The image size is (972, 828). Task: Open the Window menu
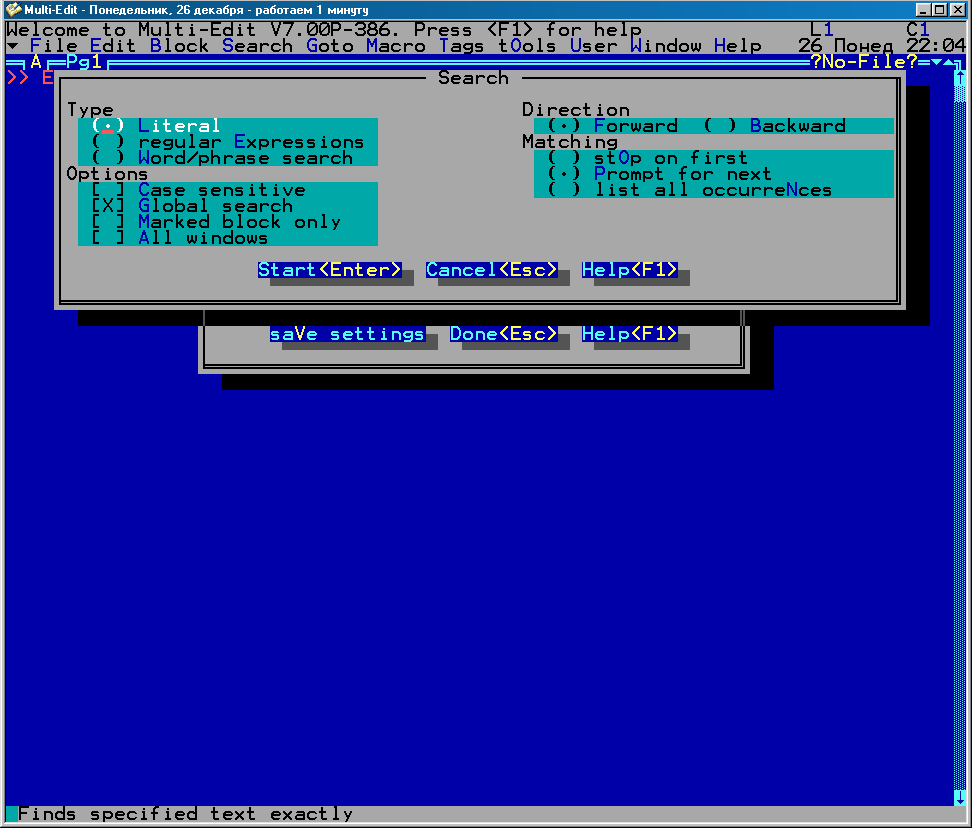(x=666, y=46)
